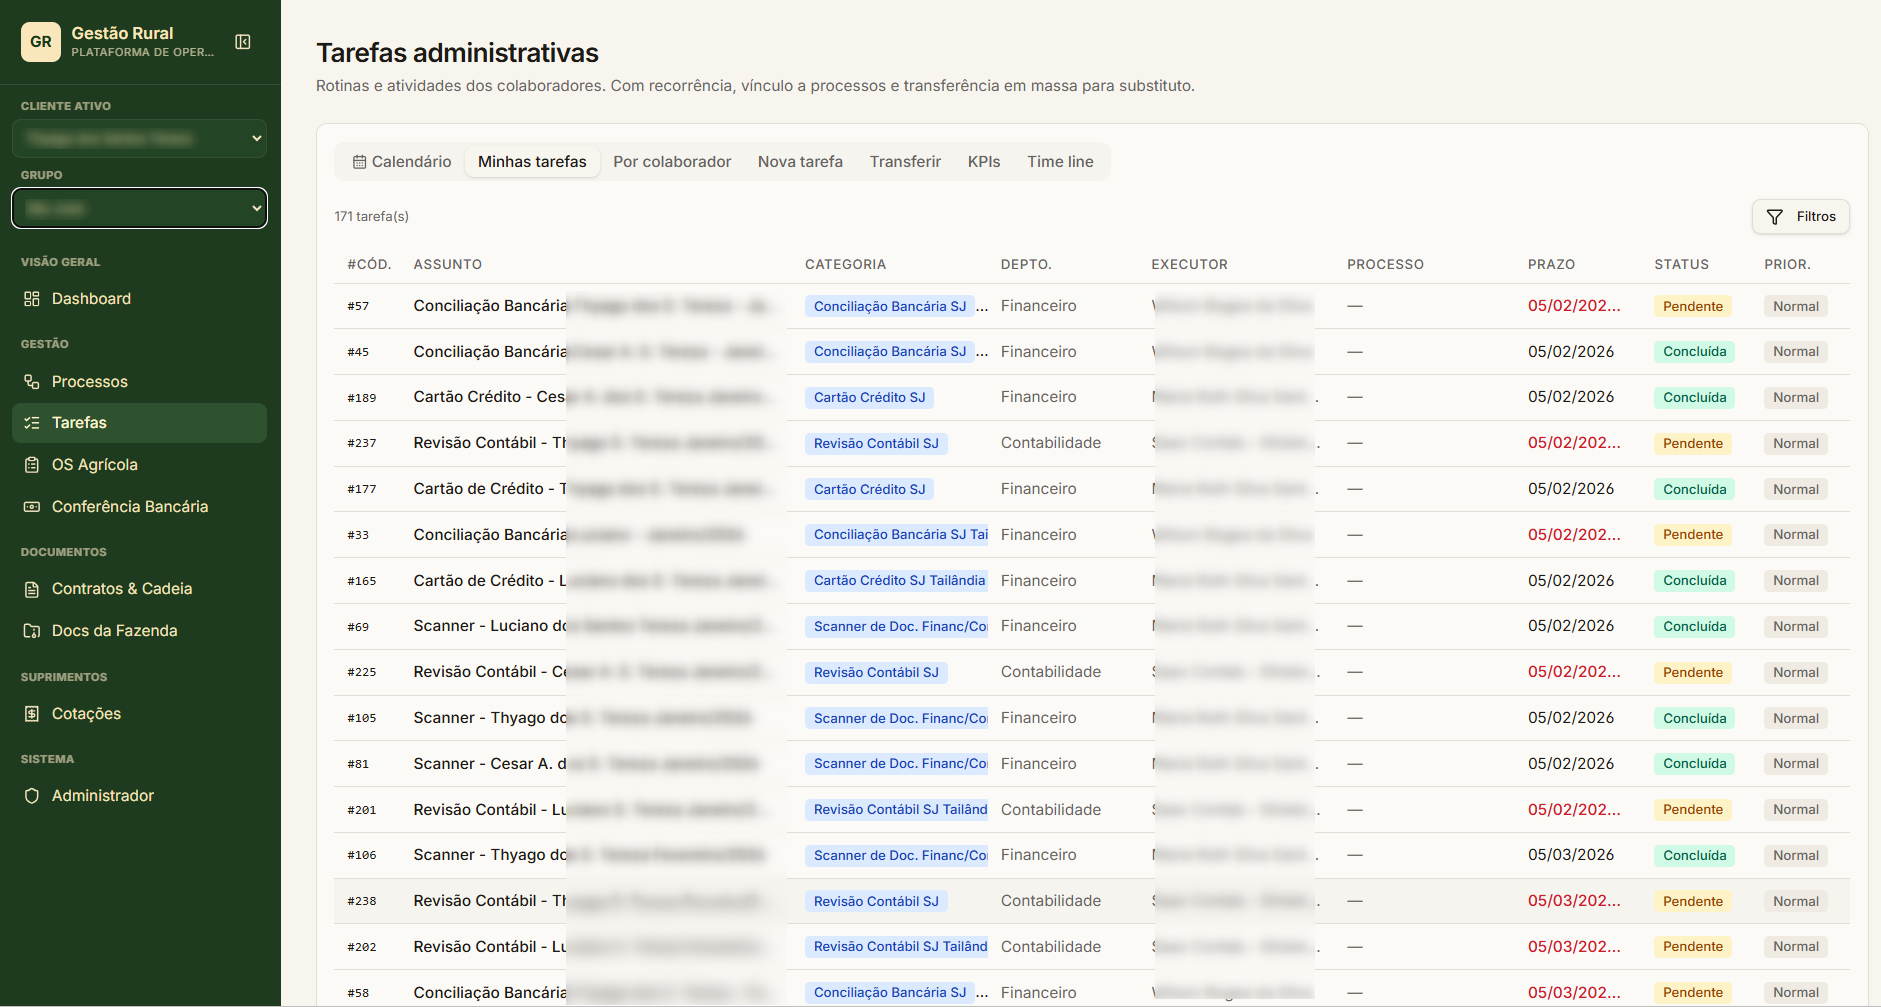The height and width of the screenshot is (1007, 1881).
Task: Switch to the Calendário tab
Action: [x=402, y=162]
